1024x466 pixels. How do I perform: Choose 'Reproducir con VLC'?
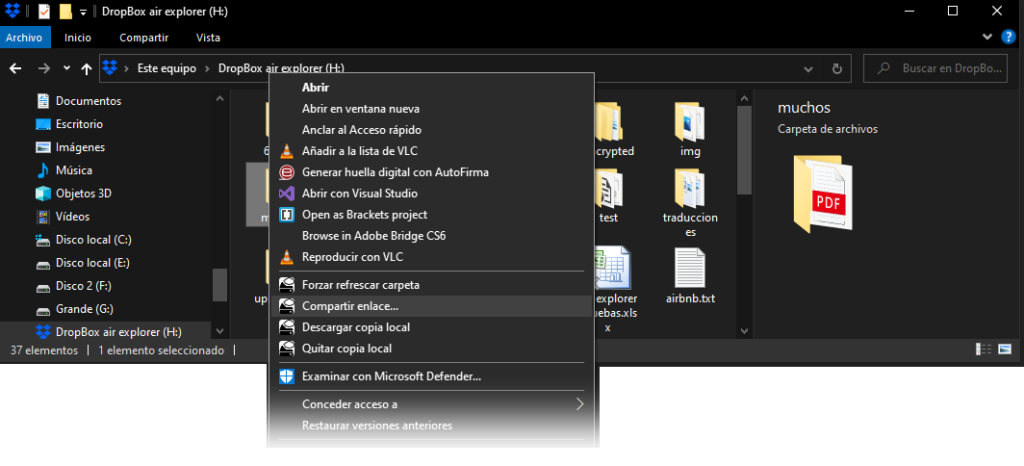(432, 256)
